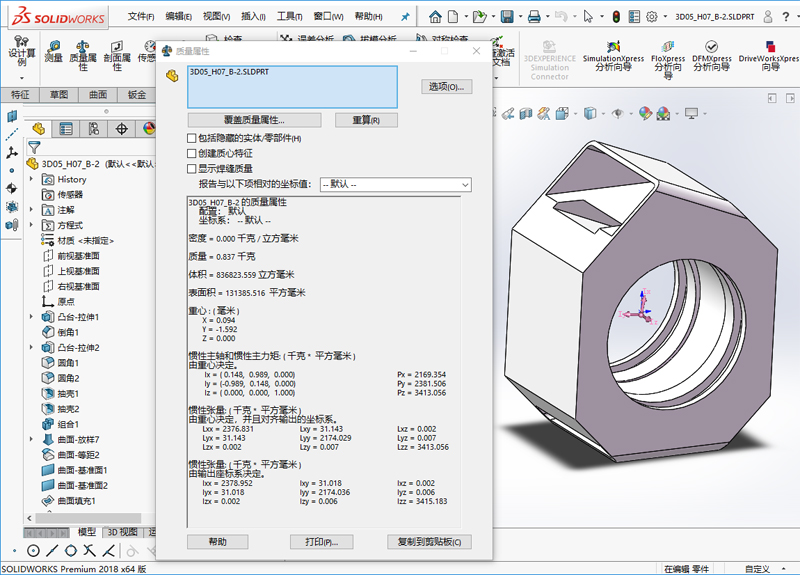Open the DimXpertManager crosshair tab

pyautogui.click(x=122, y=128)
